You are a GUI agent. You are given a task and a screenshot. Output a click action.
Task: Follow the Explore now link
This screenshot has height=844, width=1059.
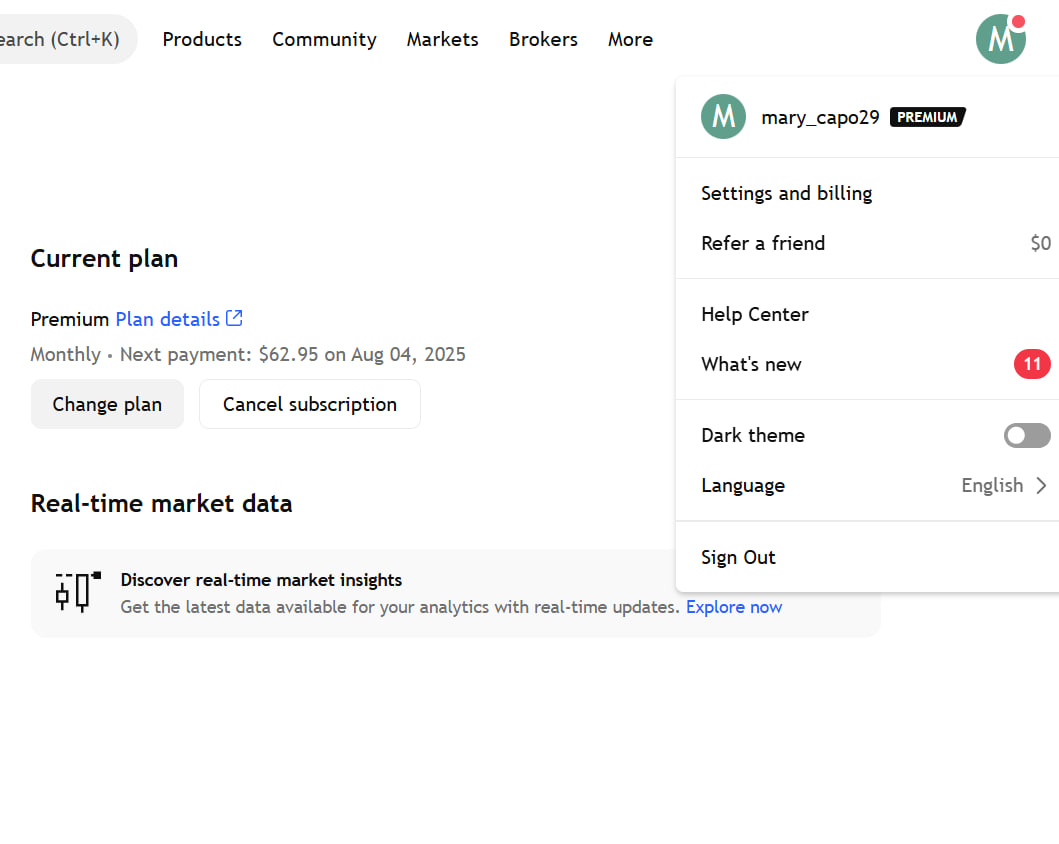point(734,607)
